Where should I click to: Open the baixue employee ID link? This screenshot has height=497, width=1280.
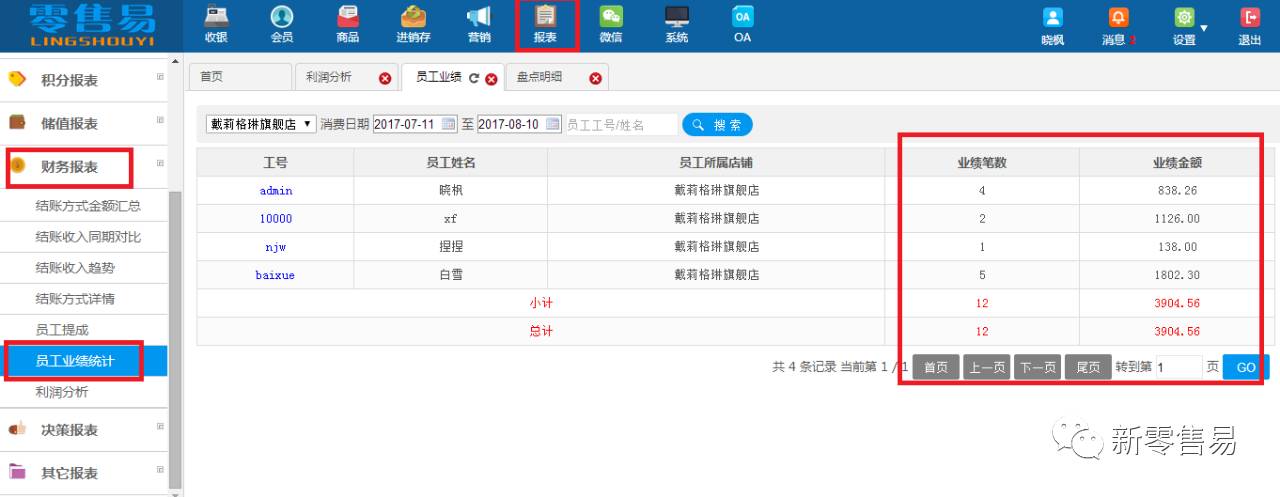[276, 275]
